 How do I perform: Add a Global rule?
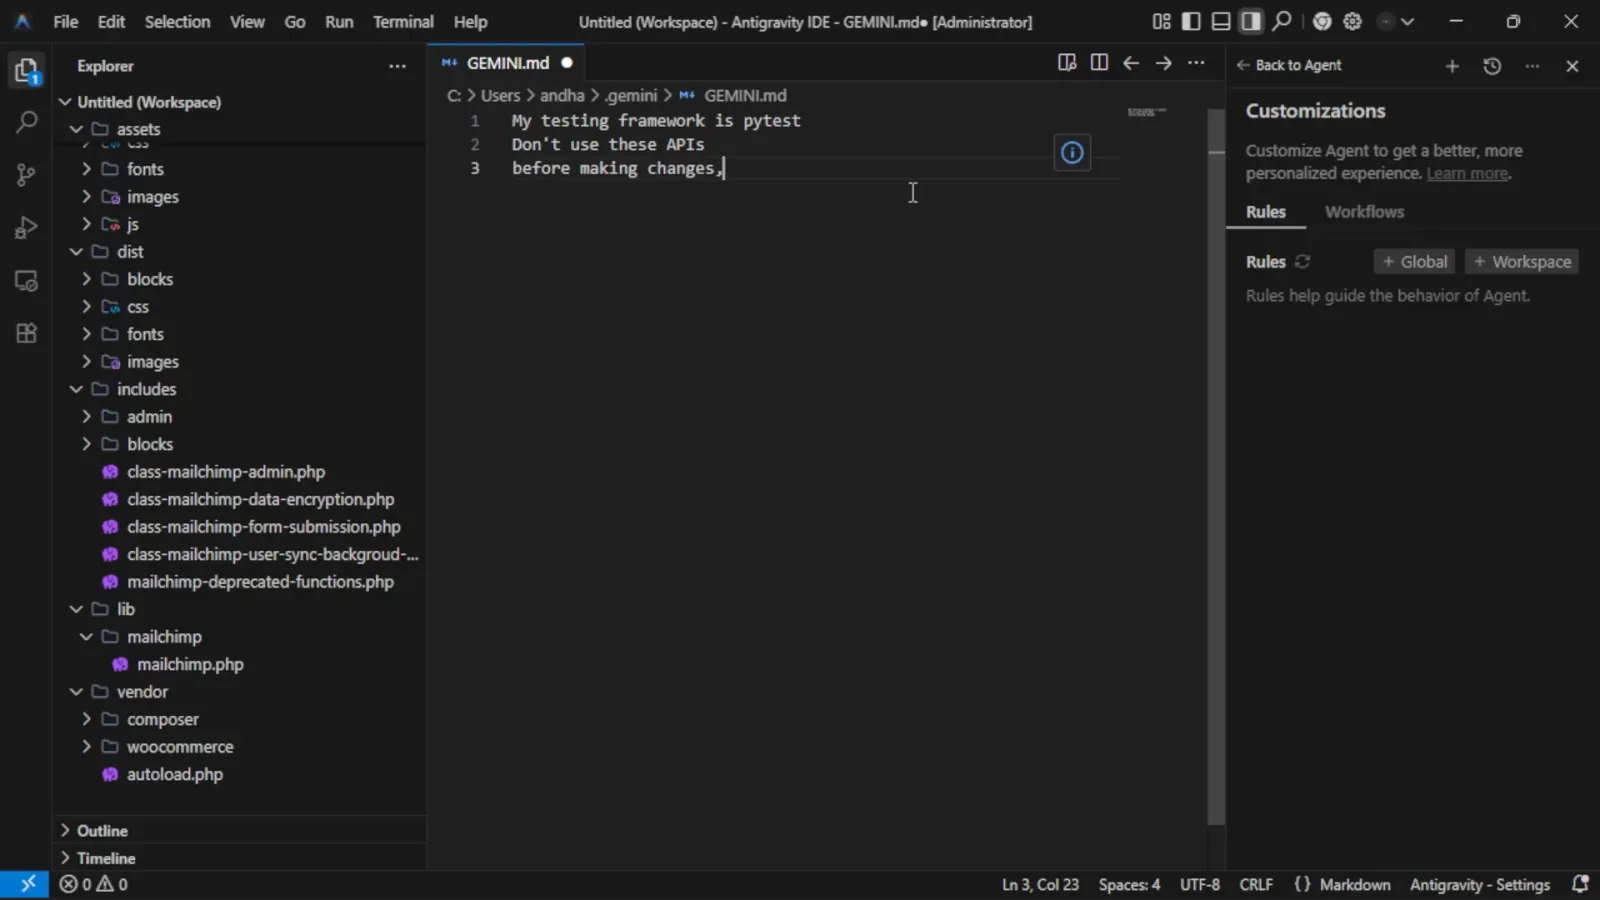pyautogui.click(x=1414, y=262)
